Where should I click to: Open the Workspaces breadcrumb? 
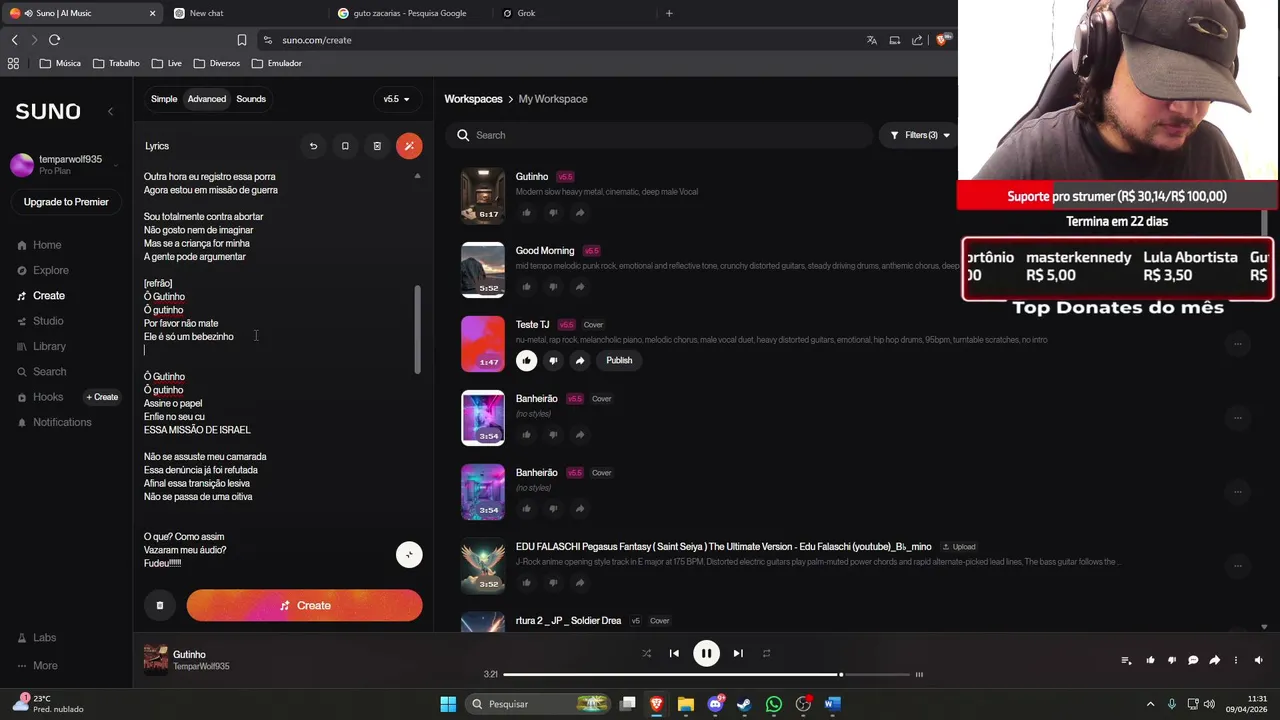click(x=473, y=99)
